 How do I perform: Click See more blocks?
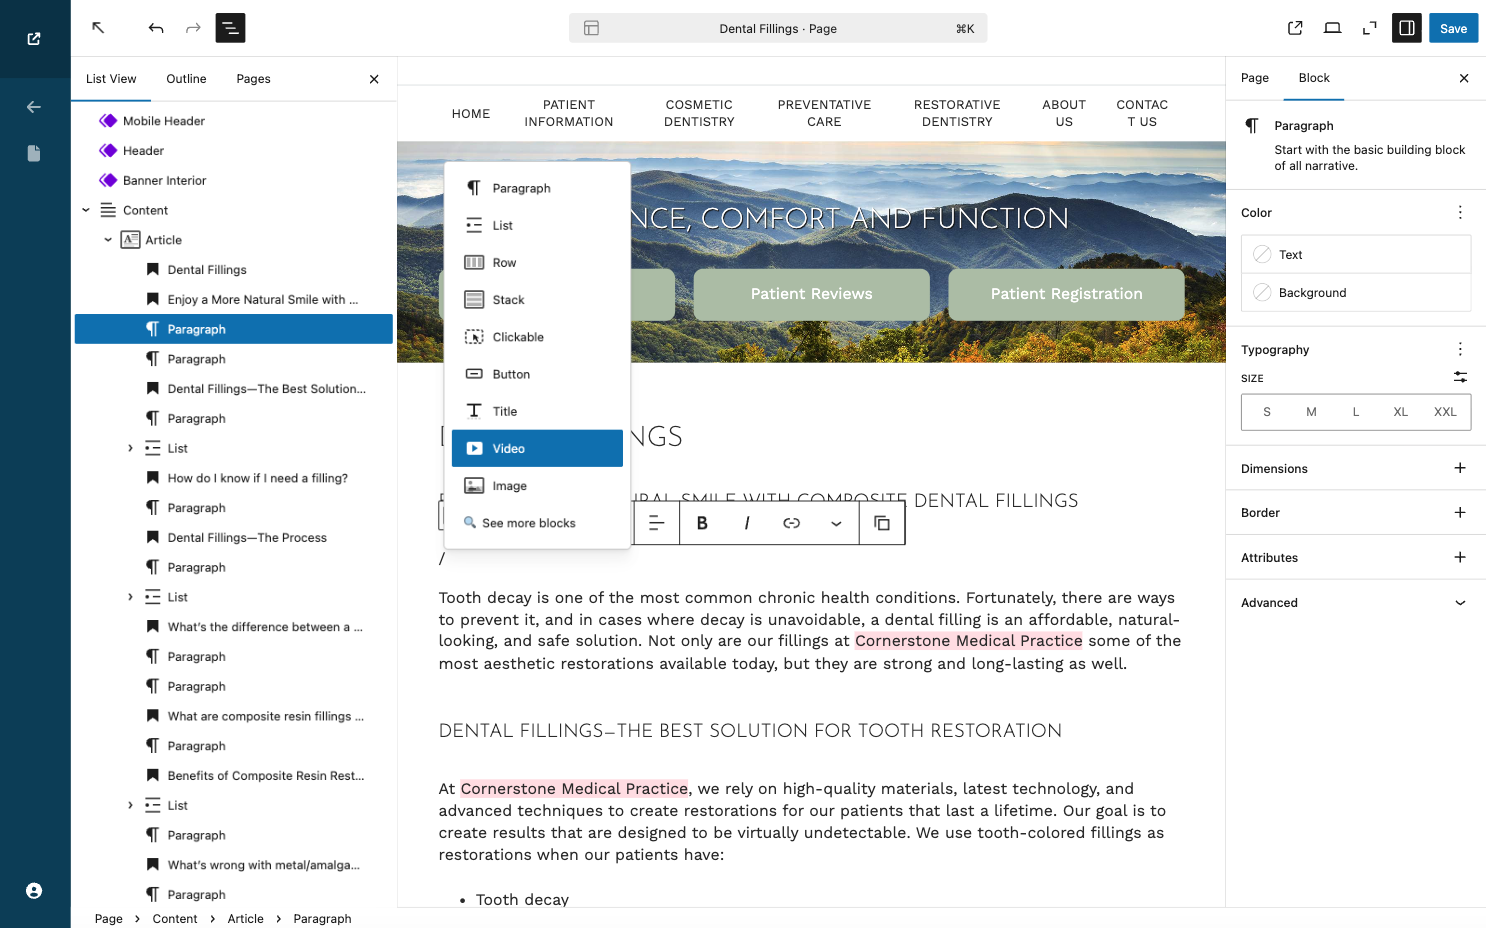coord(537,523)
